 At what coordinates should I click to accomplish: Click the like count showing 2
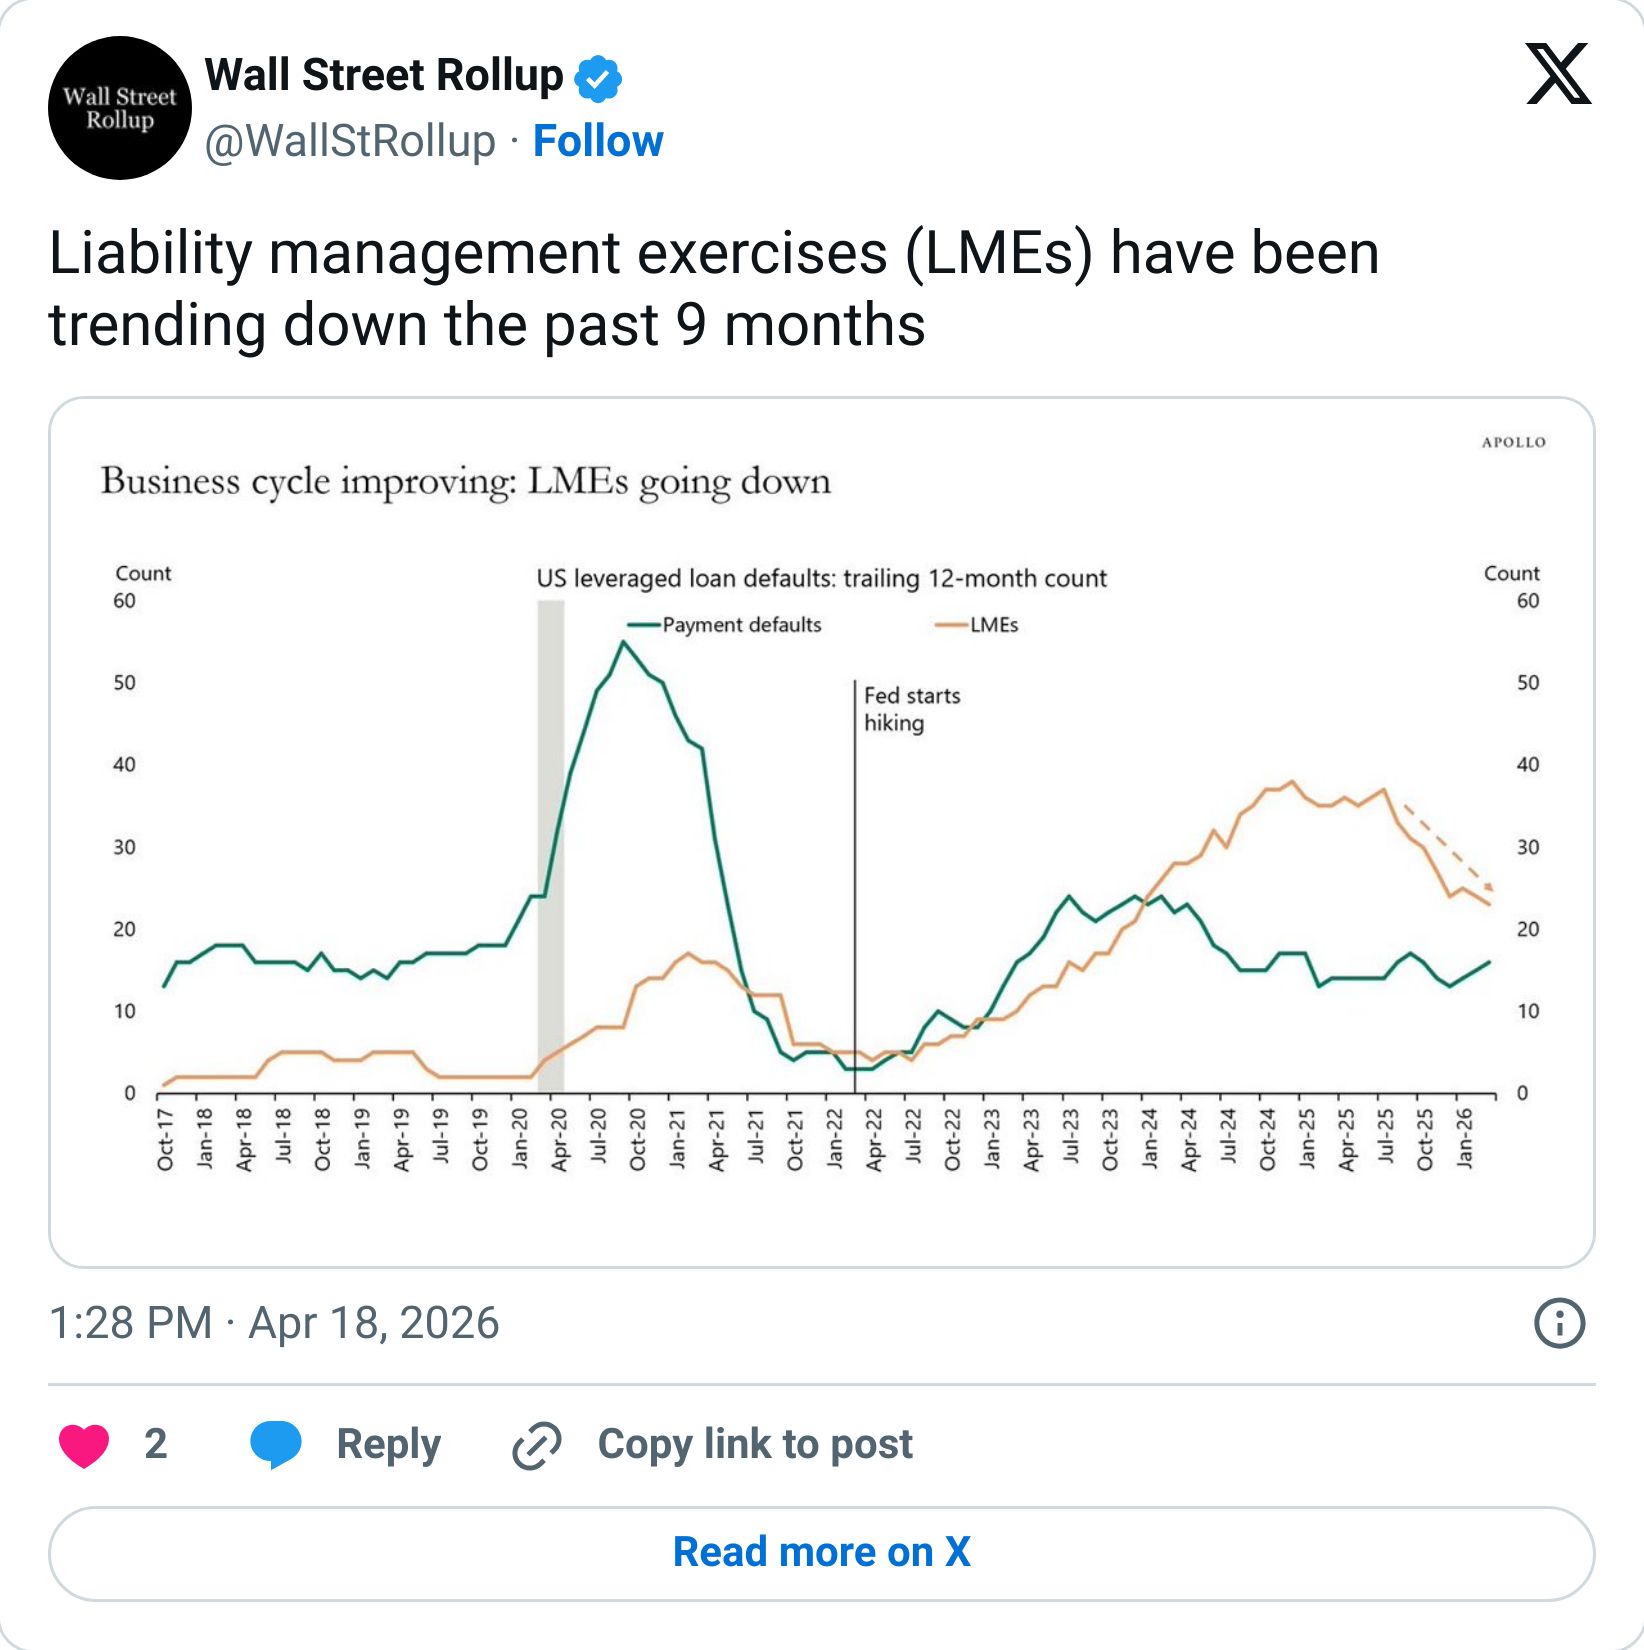[x=155, y=1443]
